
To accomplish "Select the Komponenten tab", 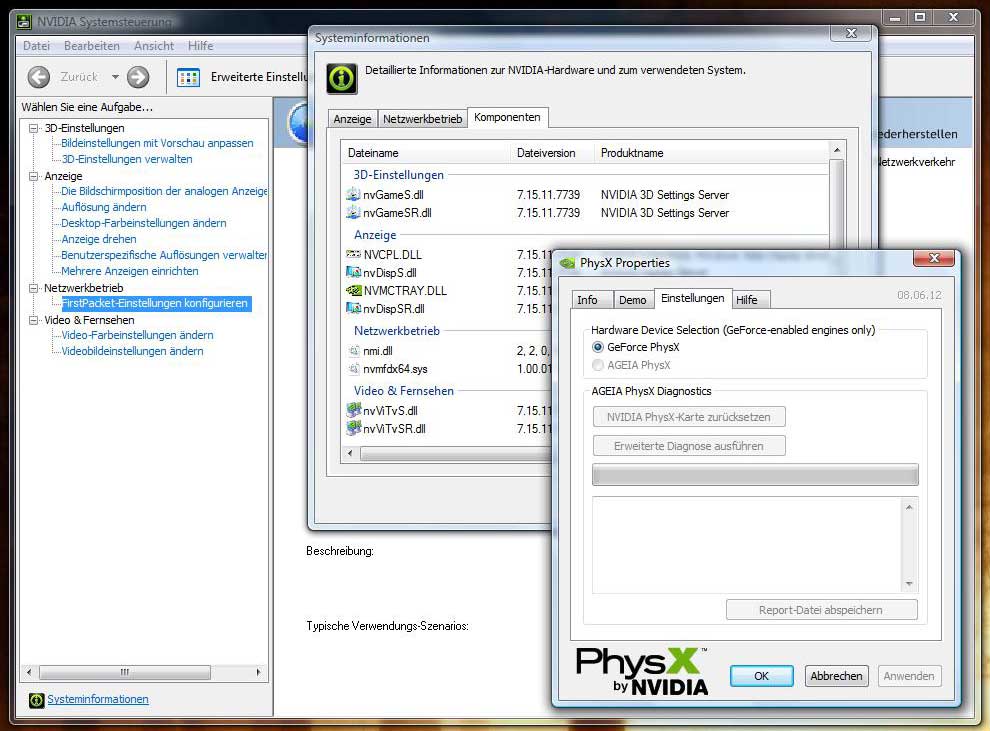I will [x=507, y=117].
